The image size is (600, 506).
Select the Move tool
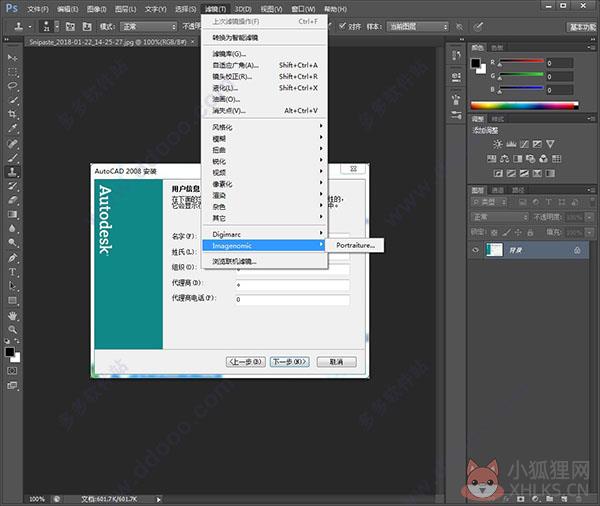(12, 58)
